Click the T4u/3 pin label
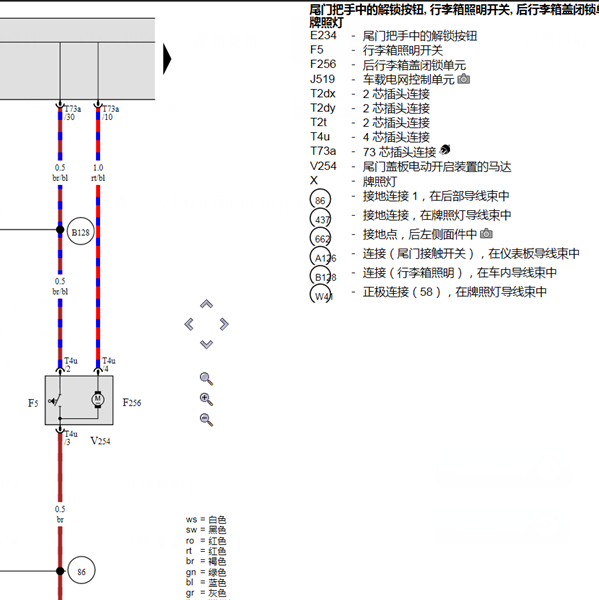 tap(70, 438)
